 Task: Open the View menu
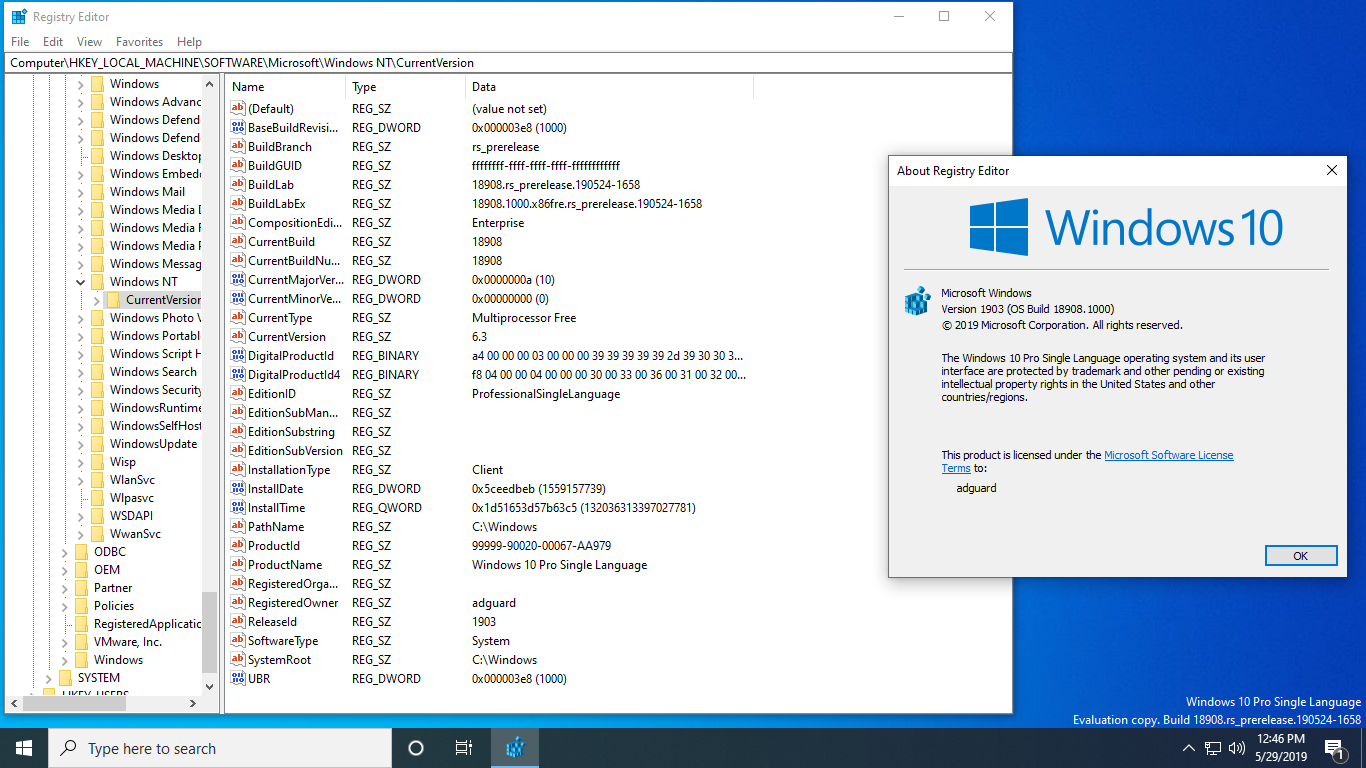[x=90, y=42]
